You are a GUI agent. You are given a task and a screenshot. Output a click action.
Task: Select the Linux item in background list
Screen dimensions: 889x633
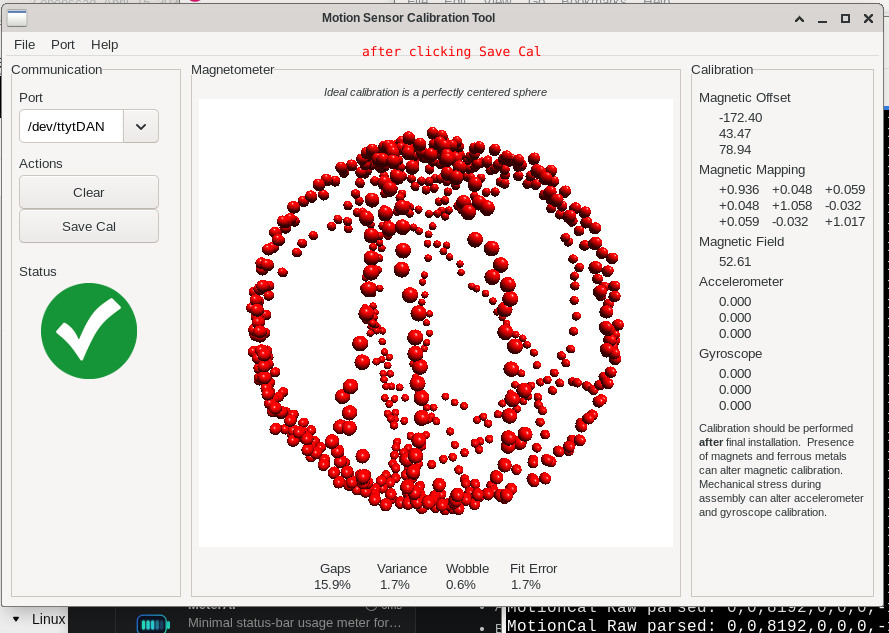point(48,620)
